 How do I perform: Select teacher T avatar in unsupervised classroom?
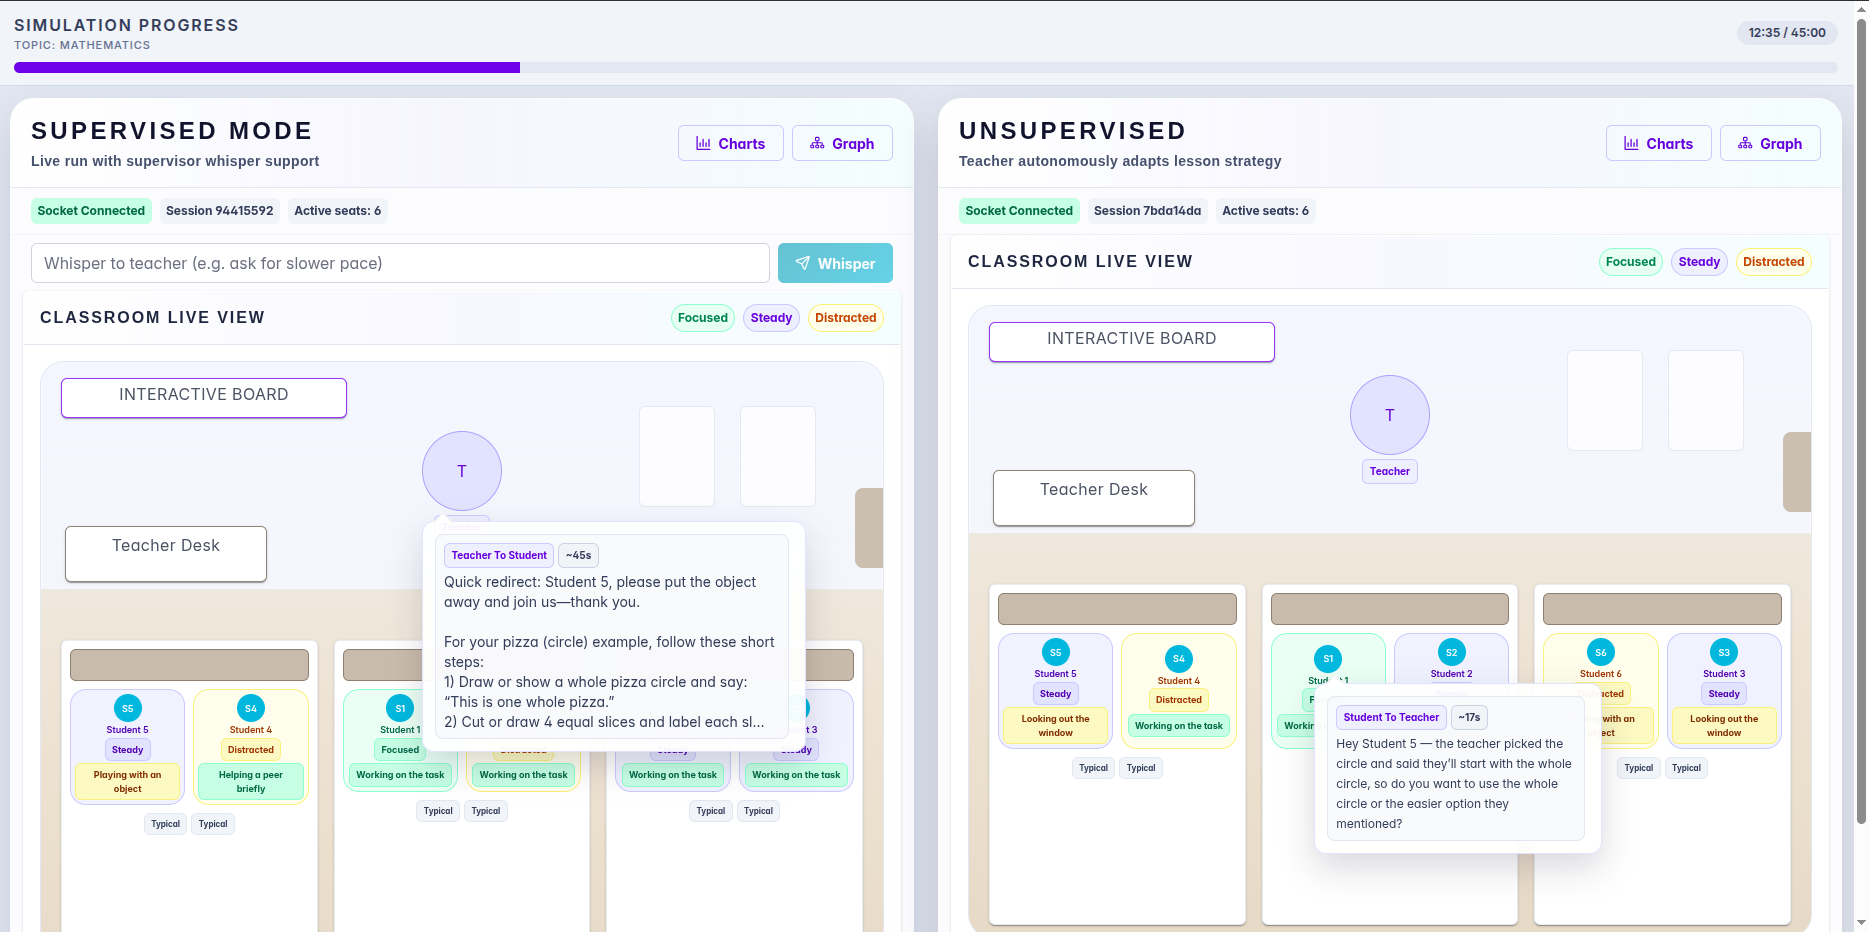point(1390,415)
